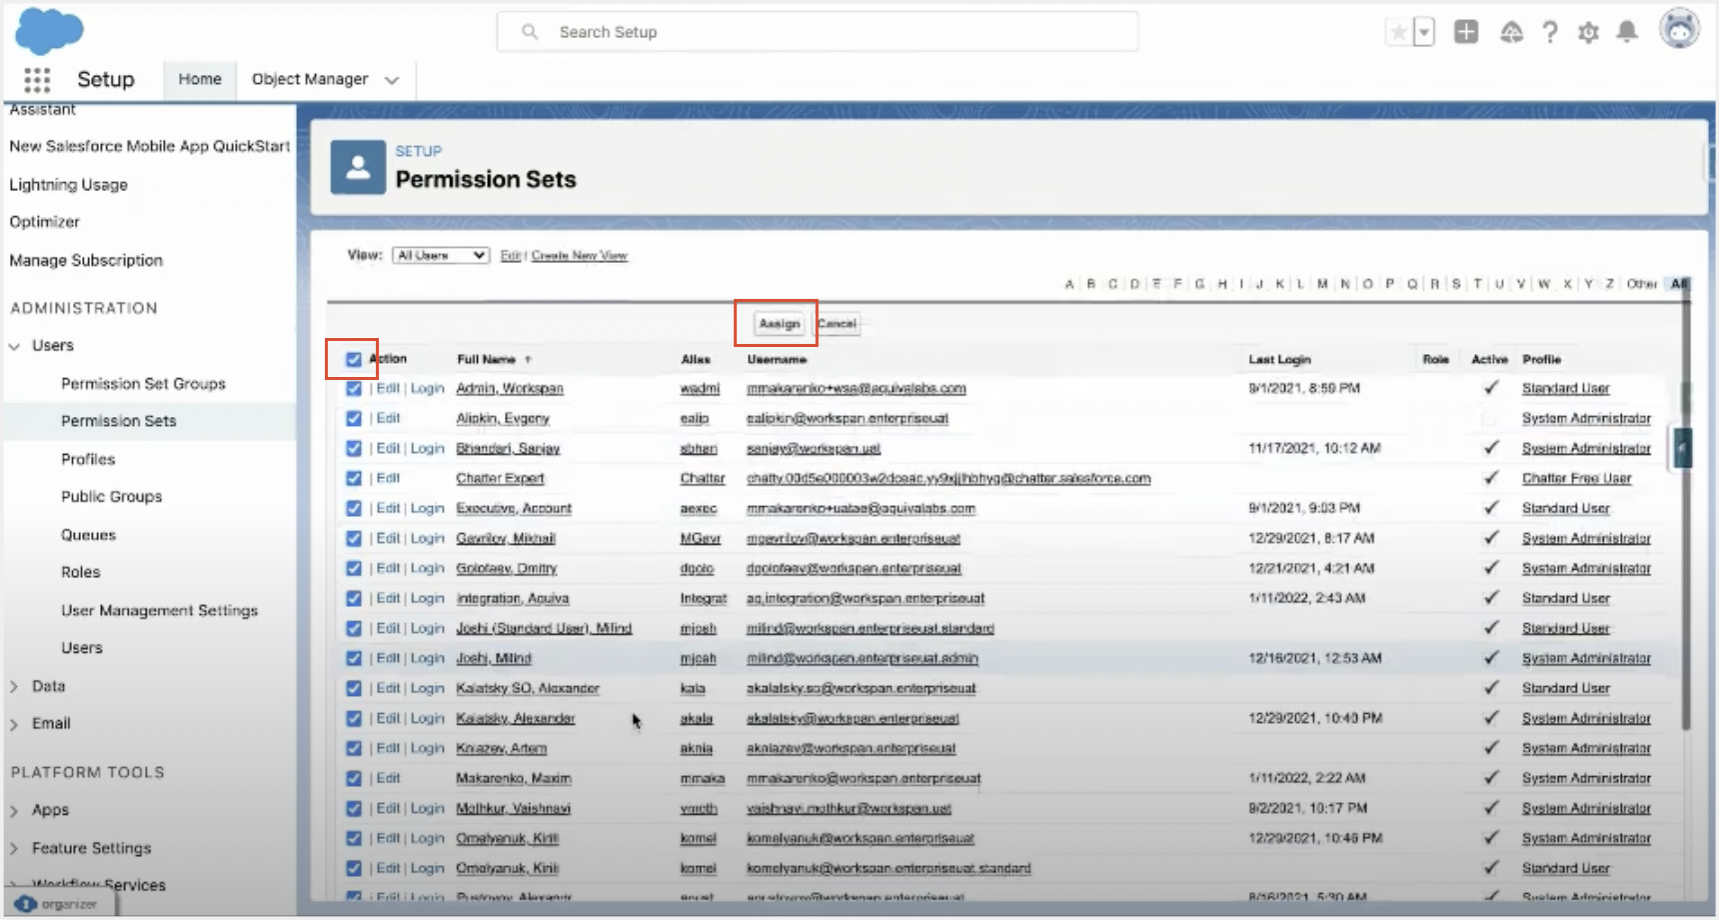Screen dimensions: 1719x920
Task: Sort by the Full Name column header
Action: [x=486, y=359]
